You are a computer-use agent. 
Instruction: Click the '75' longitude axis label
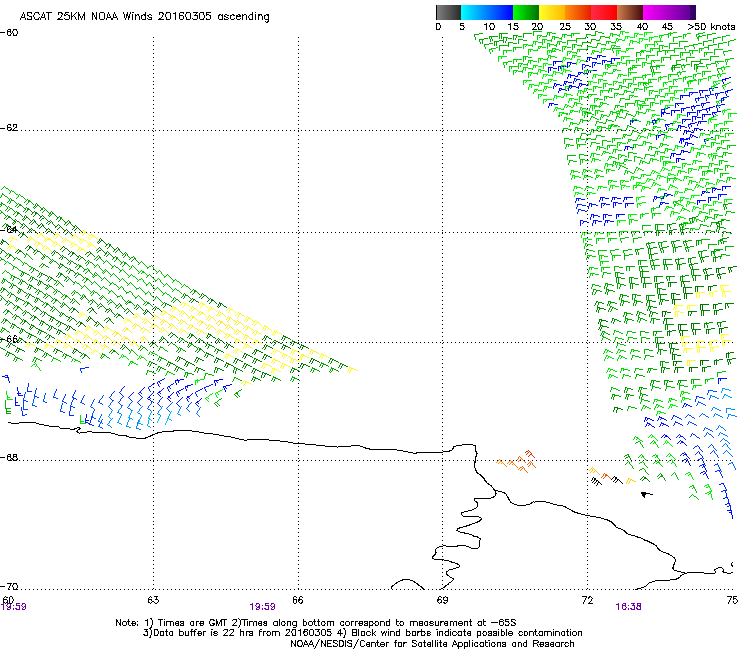(x=732, y=600)
